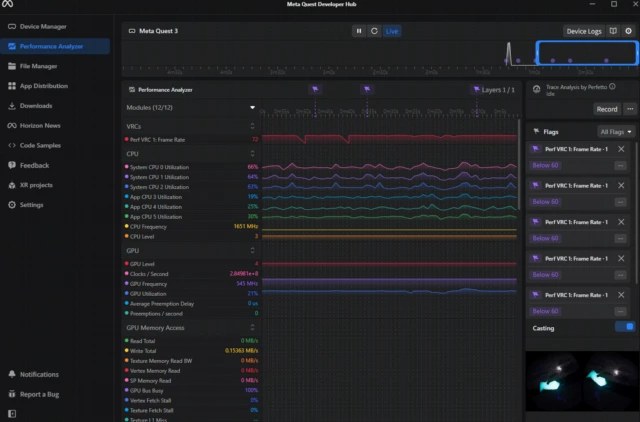The width and height of the screenshot is (640, 422).
Task: Toggle CPU Frequency metric color dot
Action: (x=127, y=226)
